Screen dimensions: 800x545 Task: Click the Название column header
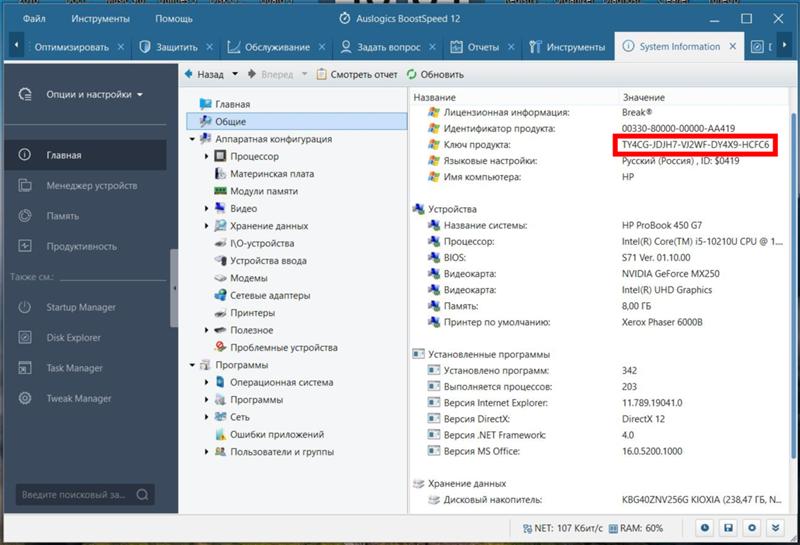click(x=434, y=97)
